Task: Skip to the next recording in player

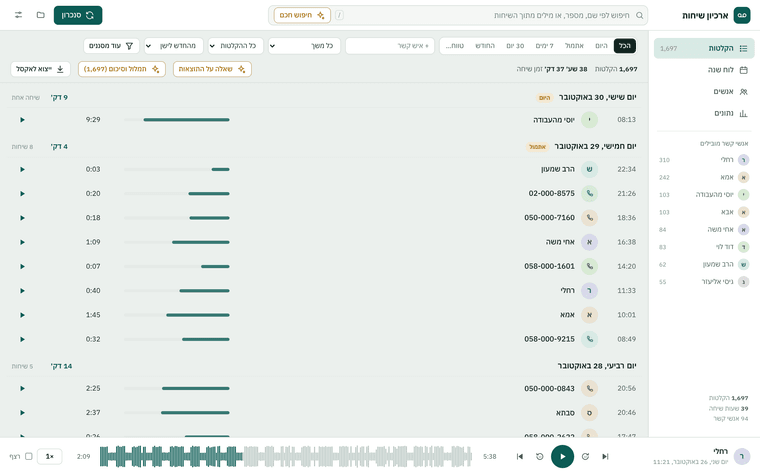Action: tap(605, 456)
